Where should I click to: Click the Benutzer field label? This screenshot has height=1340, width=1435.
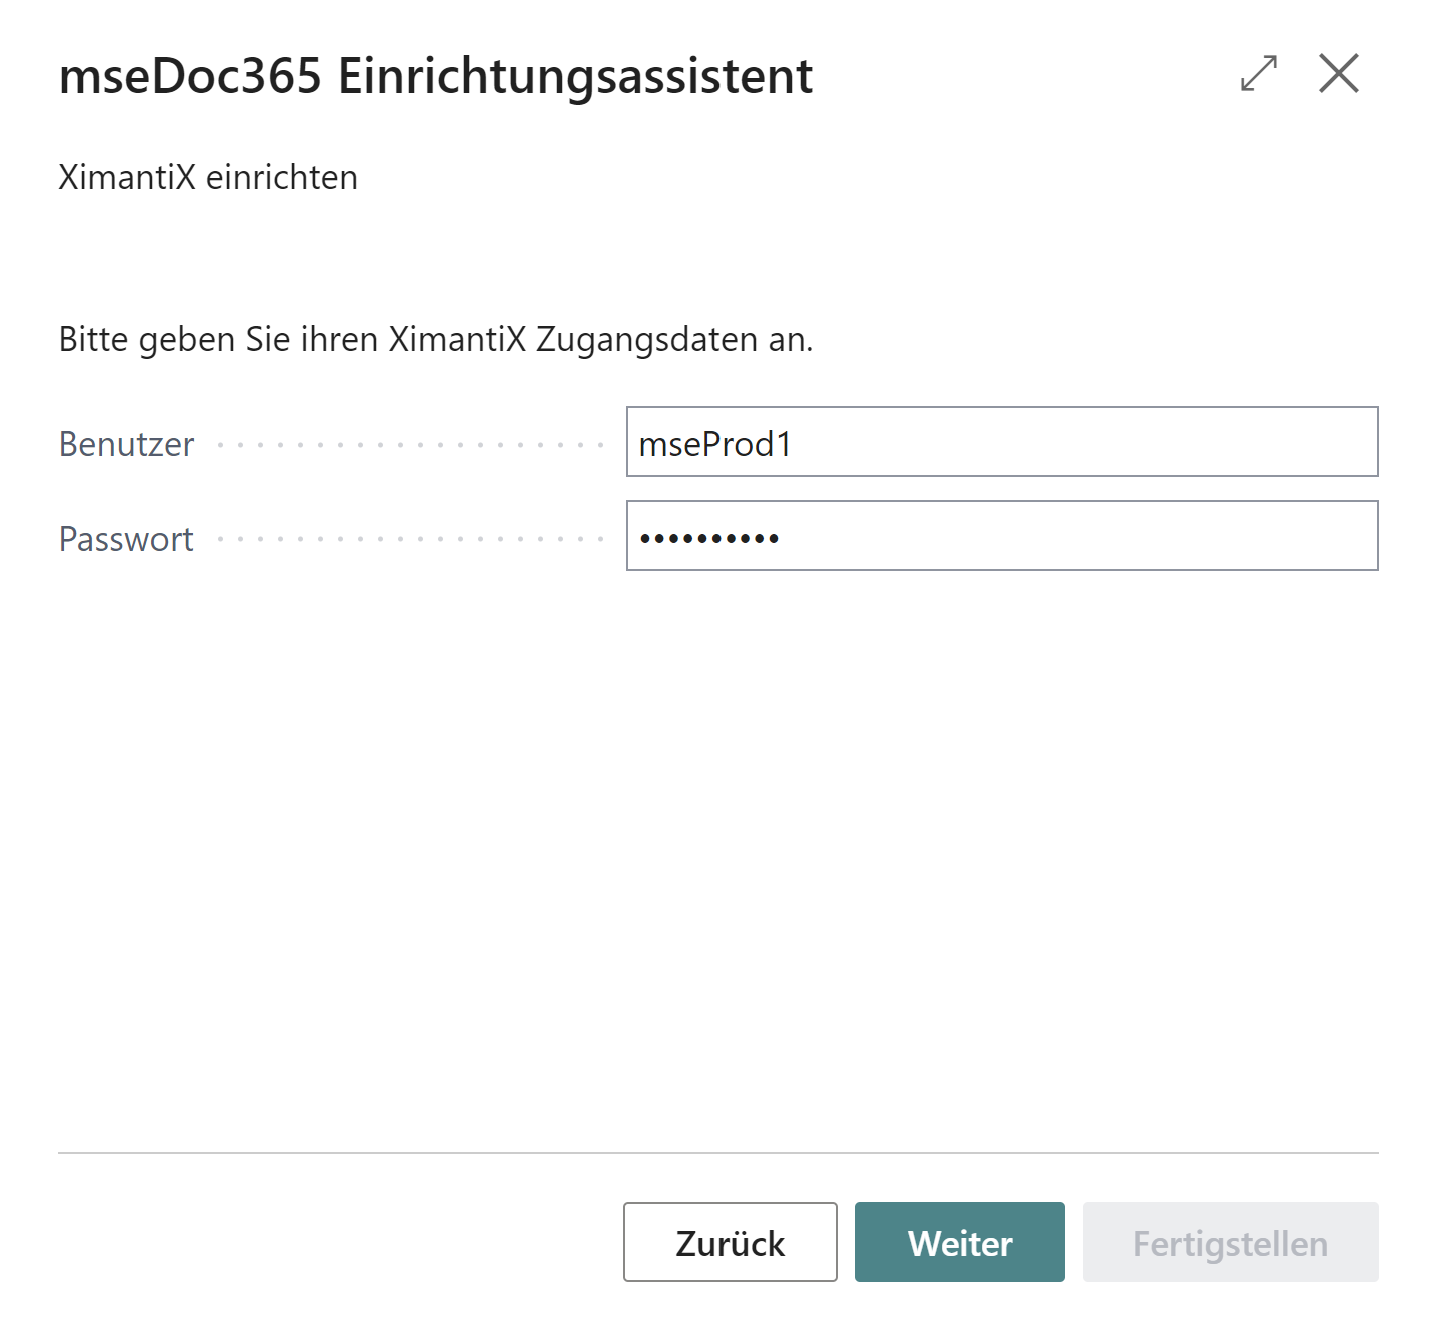point(126,444)
